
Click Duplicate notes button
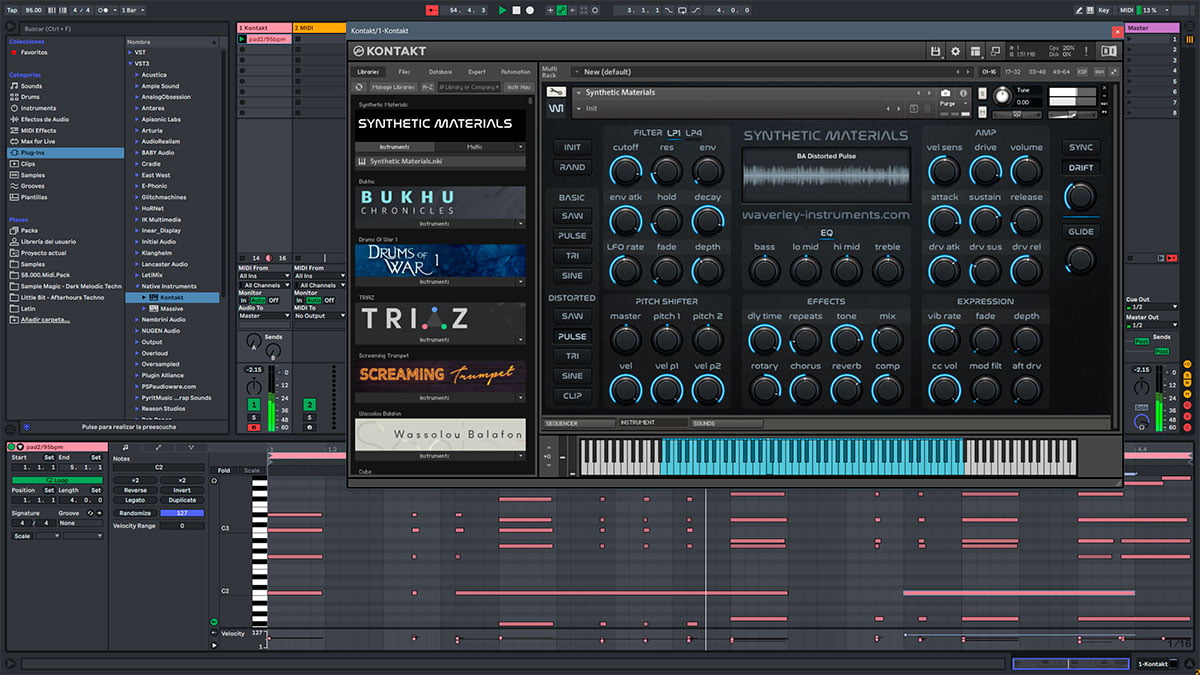[182, 500]
